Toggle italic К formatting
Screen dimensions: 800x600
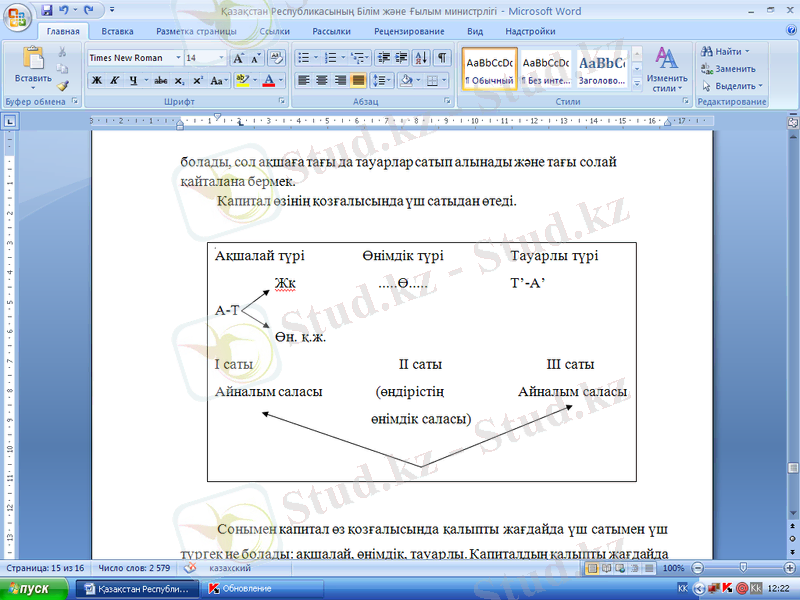(x=114, y=81)
